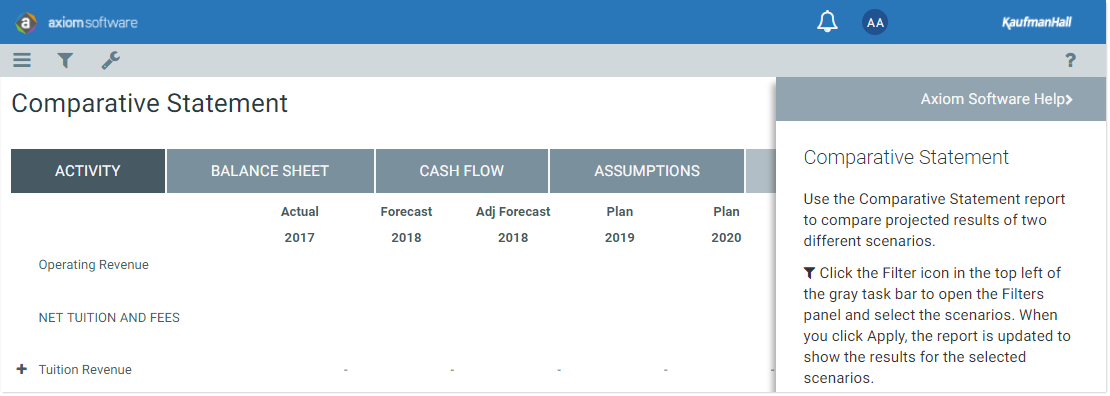1110x396 pixels.
Task: Collapse the Axiom Software Help panel
Action: click(997, 99)
